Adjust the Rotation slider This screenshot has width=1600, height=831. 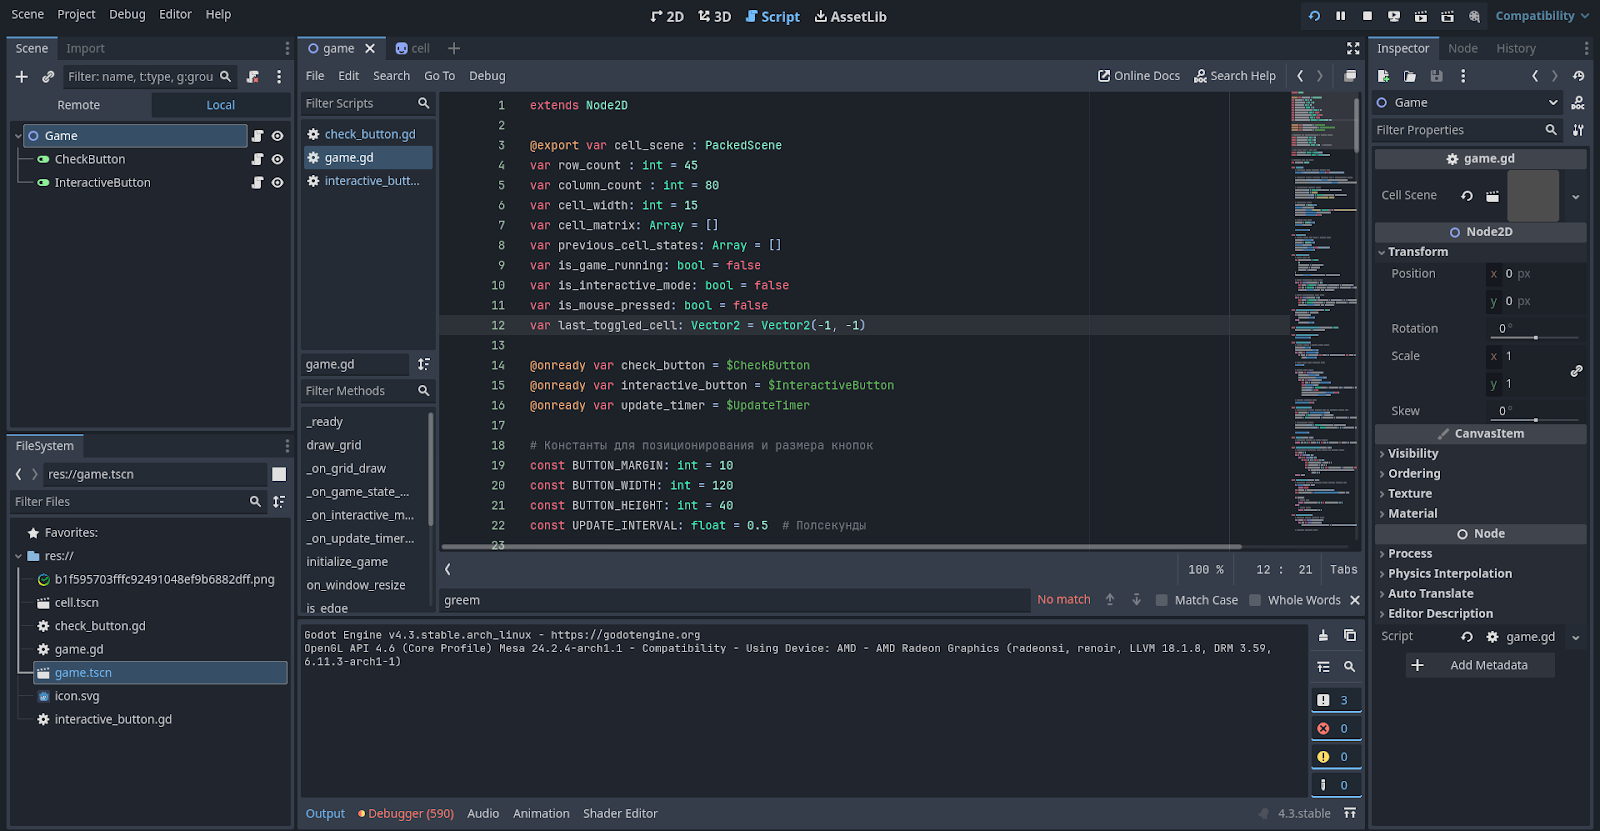tap(1535, 337)
